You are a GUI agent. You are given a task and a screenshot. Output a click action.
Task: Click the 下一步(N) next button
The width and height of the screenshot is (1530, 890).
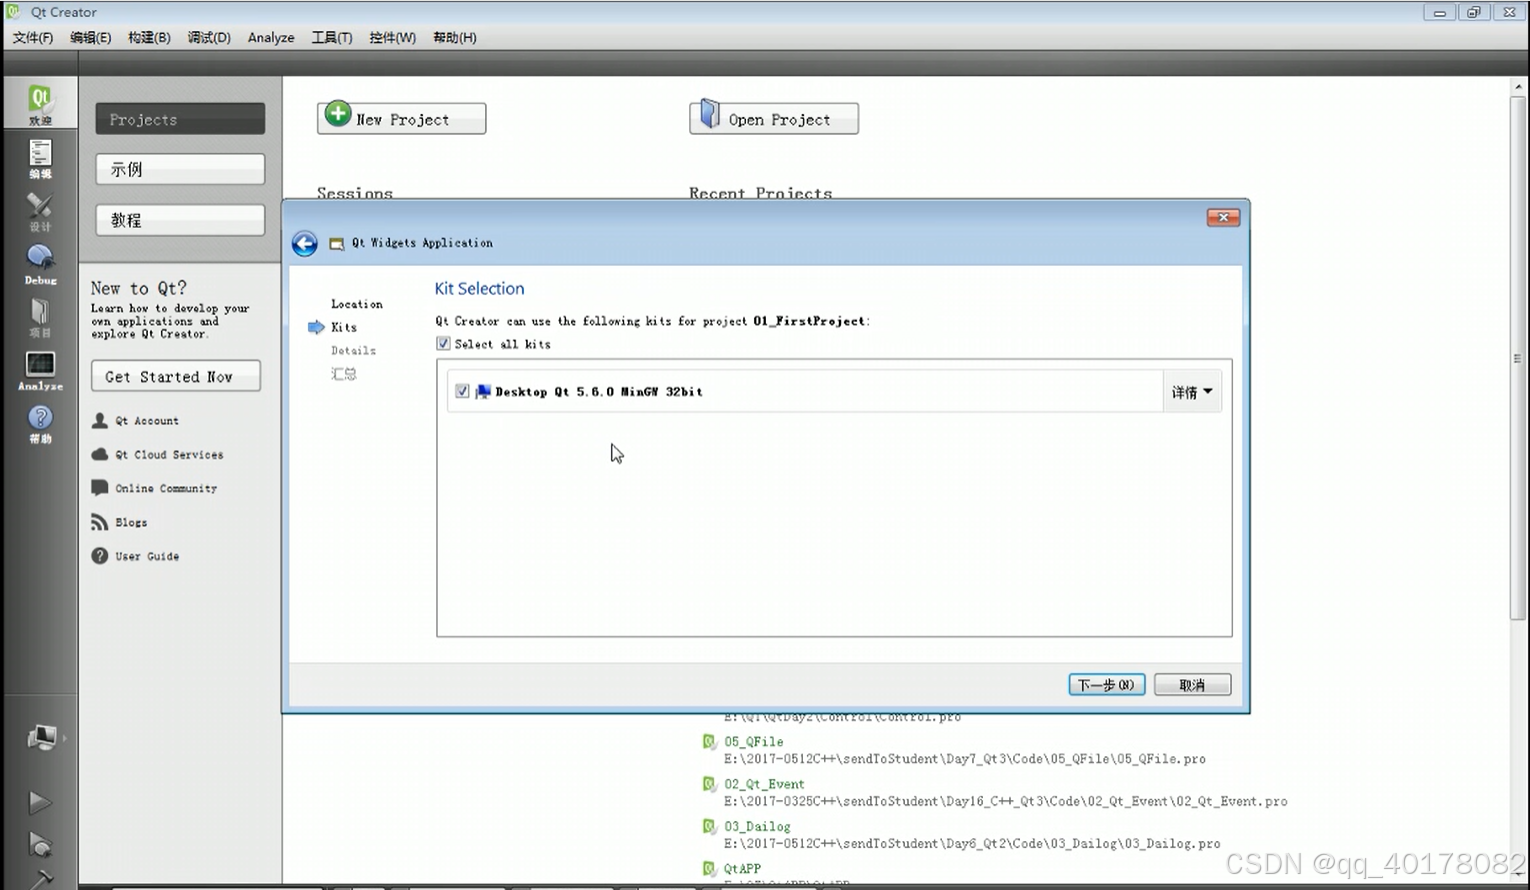tap(1106, 685)
